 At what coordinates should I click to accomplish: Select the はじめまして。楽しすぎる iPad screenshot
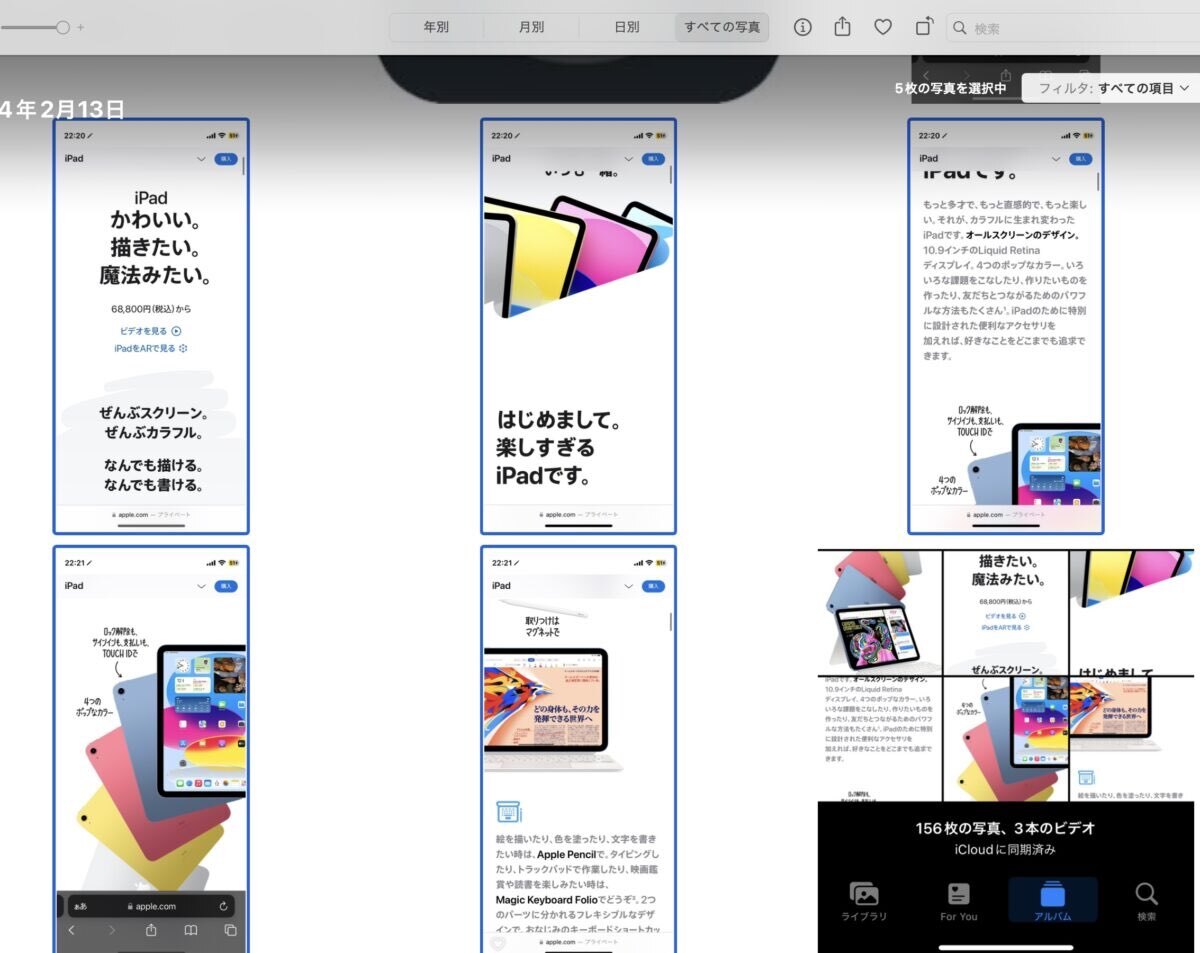[578, 327]
